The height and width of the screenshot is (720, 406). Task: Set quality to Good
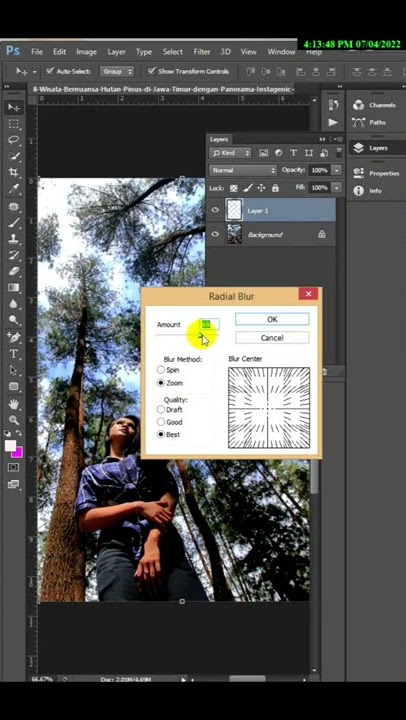(161, 422)
